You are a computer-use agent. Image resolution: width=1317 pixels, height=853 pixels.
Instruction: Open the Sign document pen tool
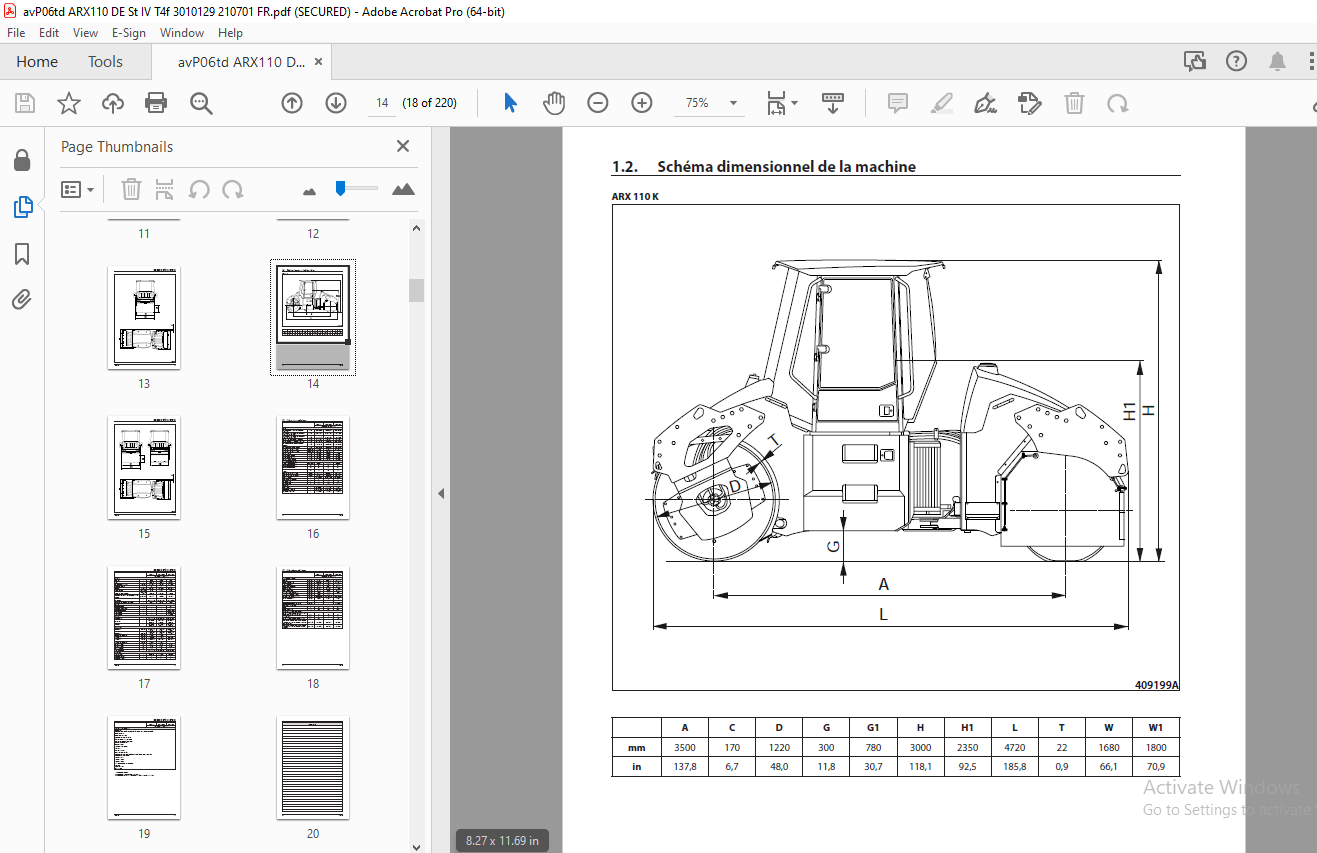(x=986, y=103)
